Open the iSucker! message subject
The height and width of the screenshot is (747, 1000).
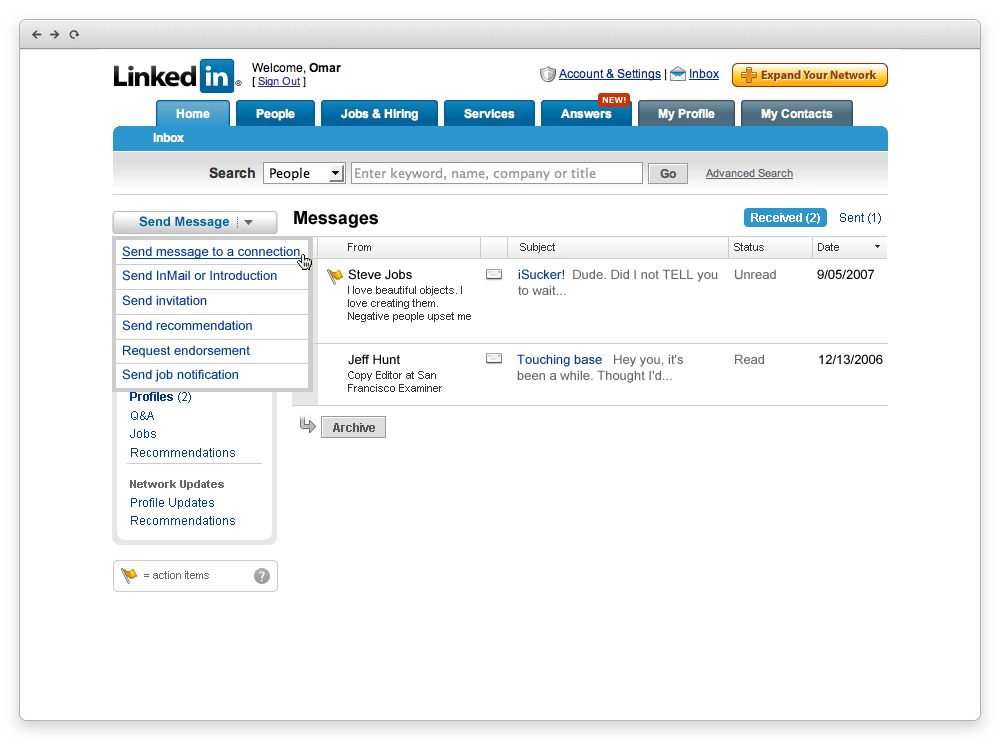541,274
